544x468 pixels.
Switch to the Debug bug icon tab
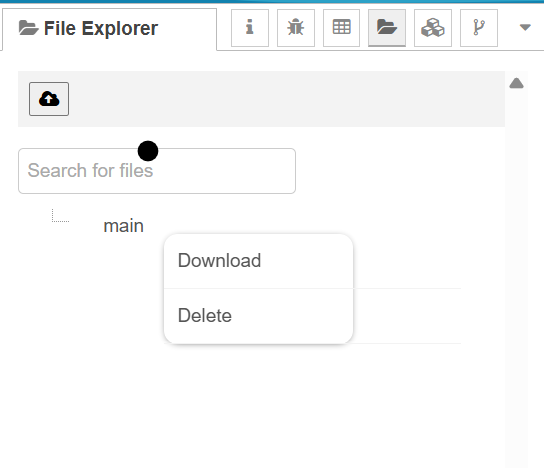click(x=296, y=28)
